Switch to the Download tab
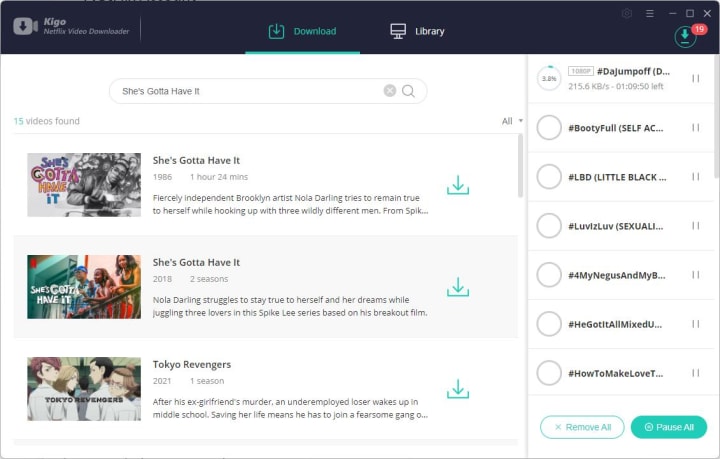Viewport: 720px width, 459px height. click(303, 31)
